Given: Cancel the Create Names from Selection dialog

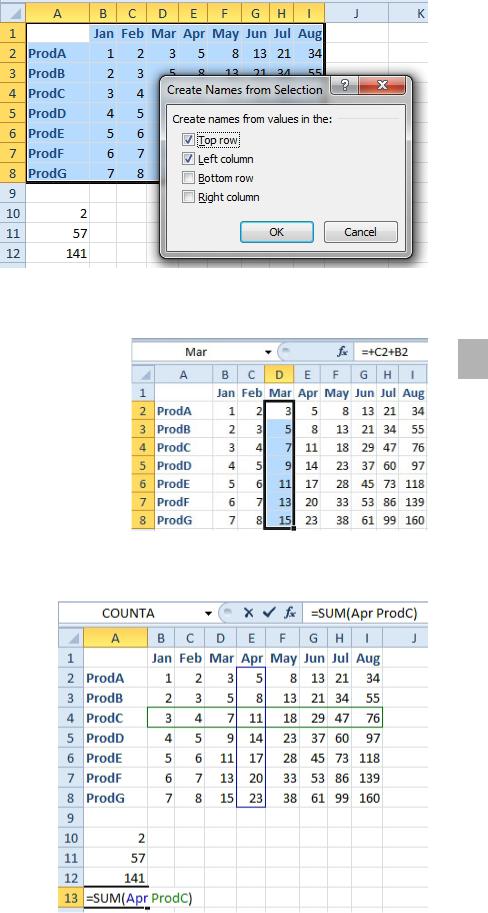Looking at the screenshot, I should tap(360, 232).
